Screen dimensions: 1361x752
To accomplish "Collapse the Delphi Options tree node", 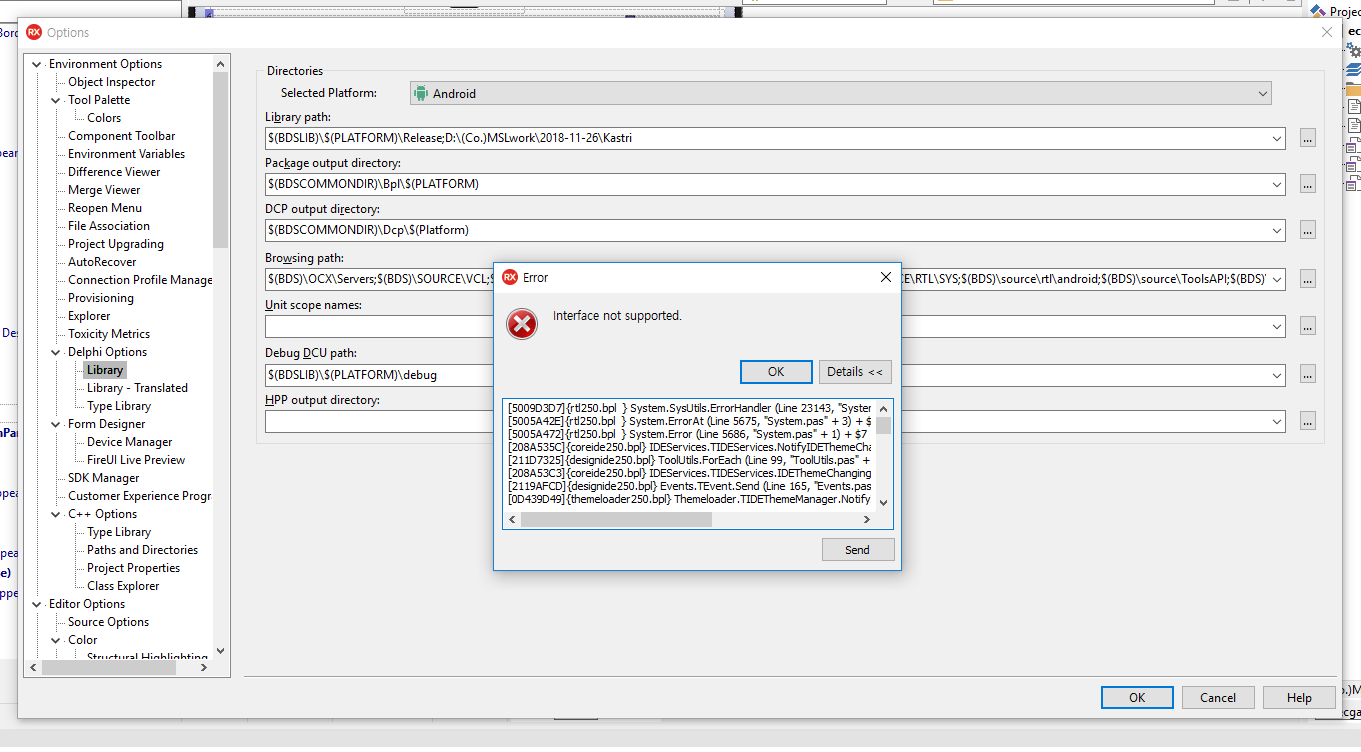I will pos(56,352).
